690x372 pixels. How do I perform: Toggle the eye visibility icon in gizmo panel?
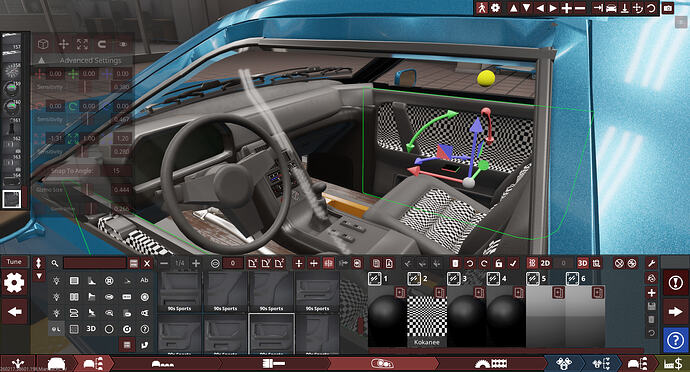[123, 44]
